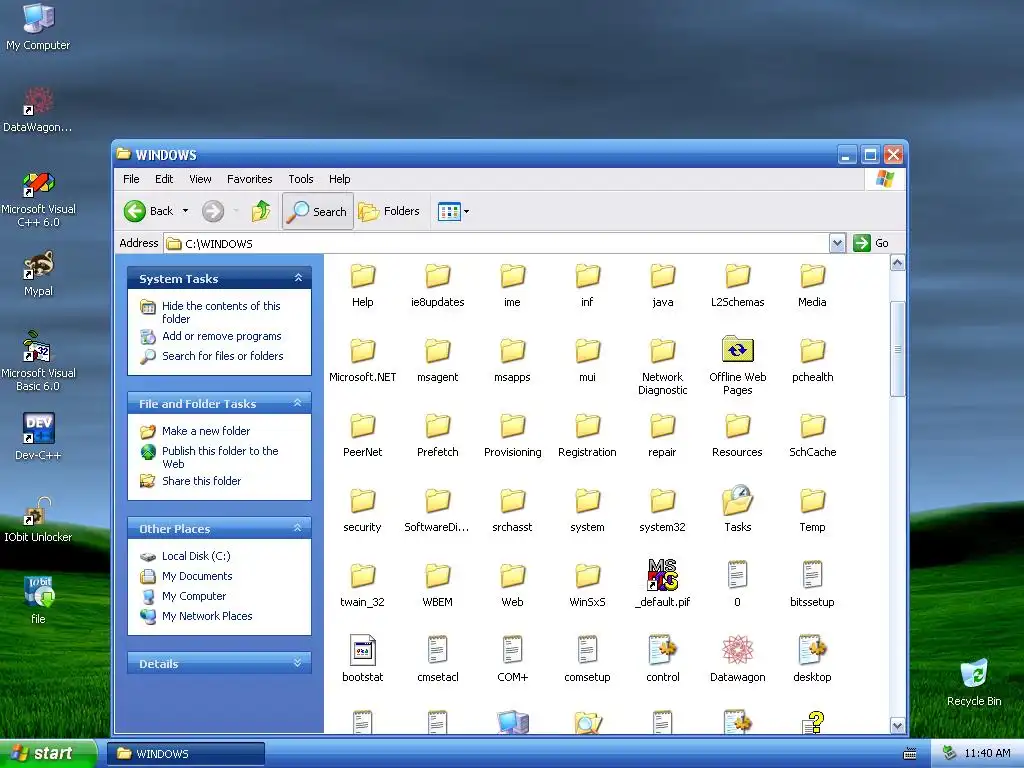The height and width of the screenshot is (768, 1024).
Task: Collapse the Other Places panel
Action: [x=298, y=528]
